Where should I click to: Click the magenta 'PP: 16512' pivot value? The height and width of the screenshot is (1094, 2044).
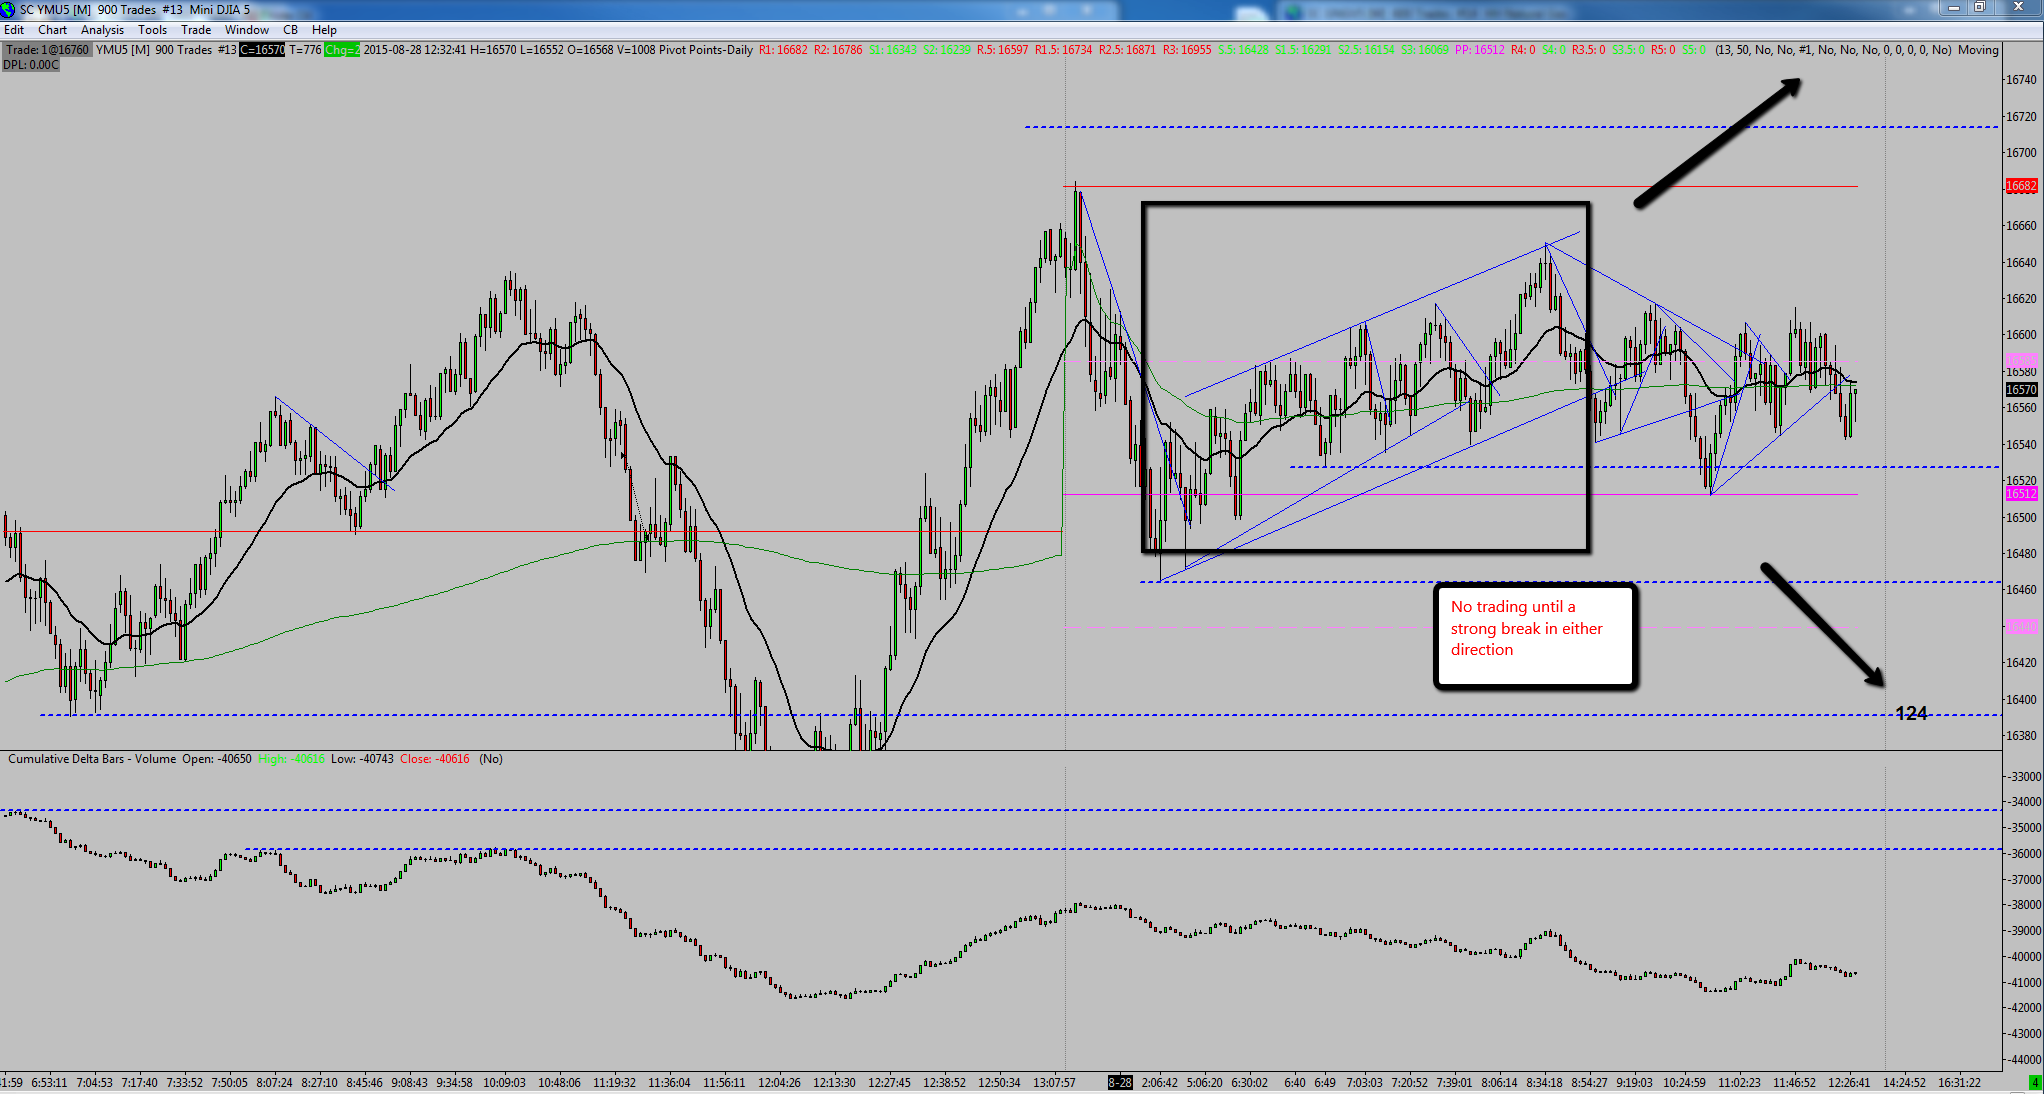1480,50
